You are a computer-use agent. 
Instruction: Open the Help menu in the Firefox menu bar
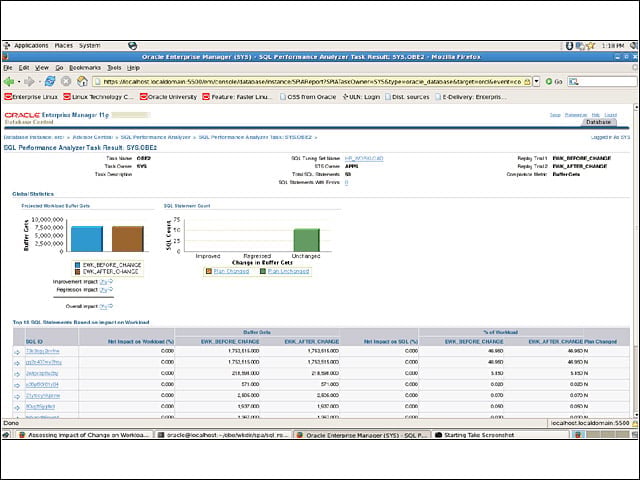tap(133, 68)
